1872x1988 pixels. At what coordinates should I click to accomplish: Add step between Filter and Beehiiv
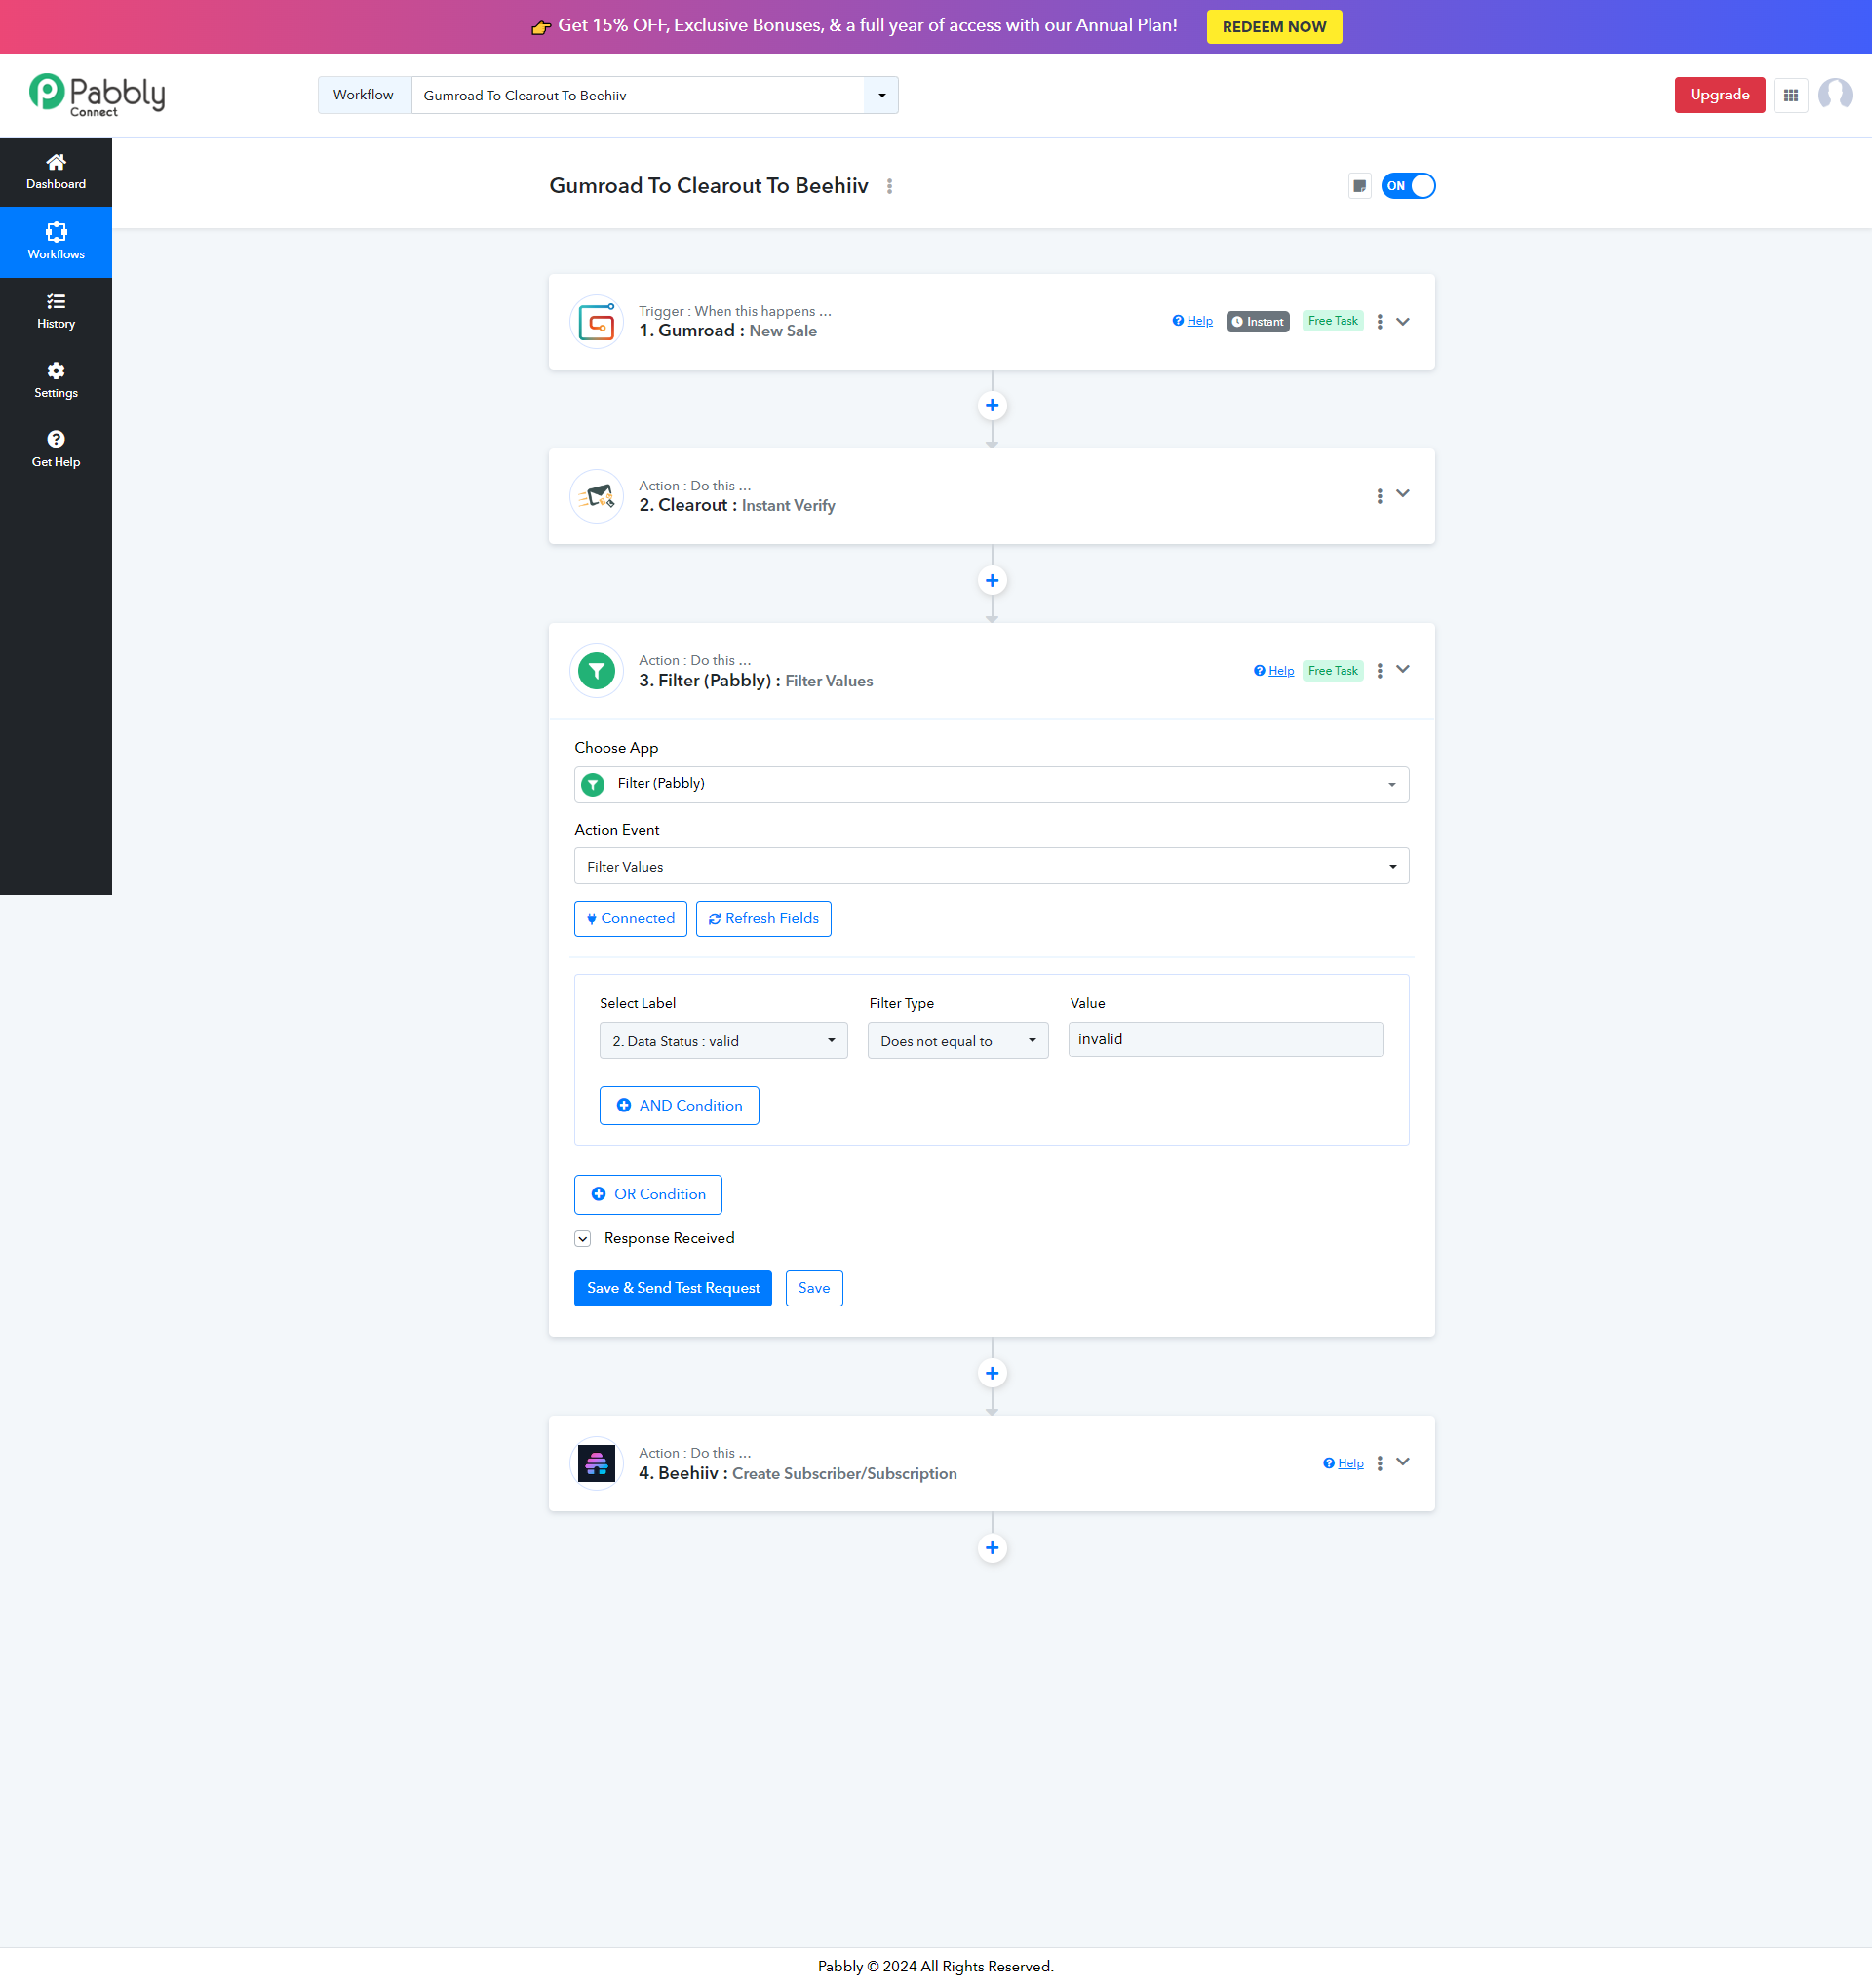(x=992, y=1373)
